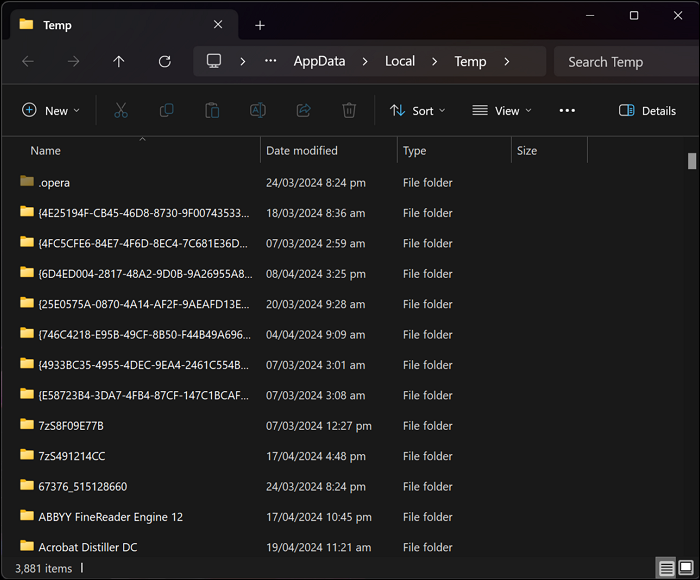Sort files by Date modified column
This screenshot has height=580, width=700.
click(x=302, y=151)
